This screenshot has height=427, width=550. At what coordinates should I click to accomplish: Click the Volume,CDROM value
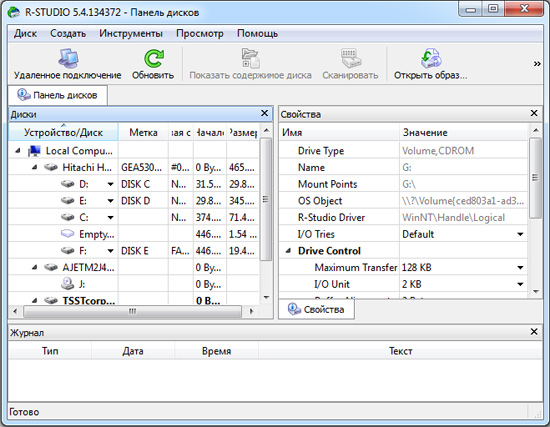(x=438, y=151)
